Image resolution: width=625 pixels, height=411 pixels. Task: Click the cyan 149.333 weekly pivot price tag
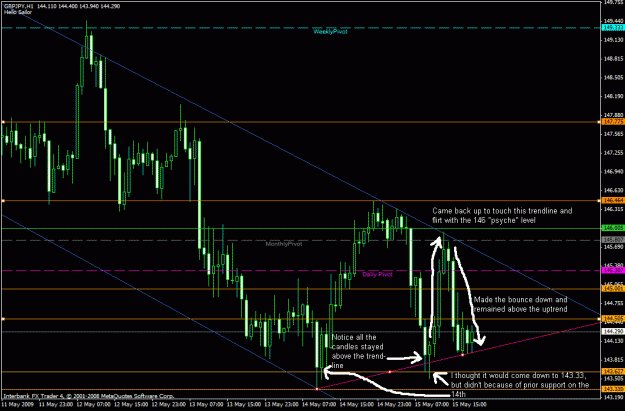coord(613,28)
